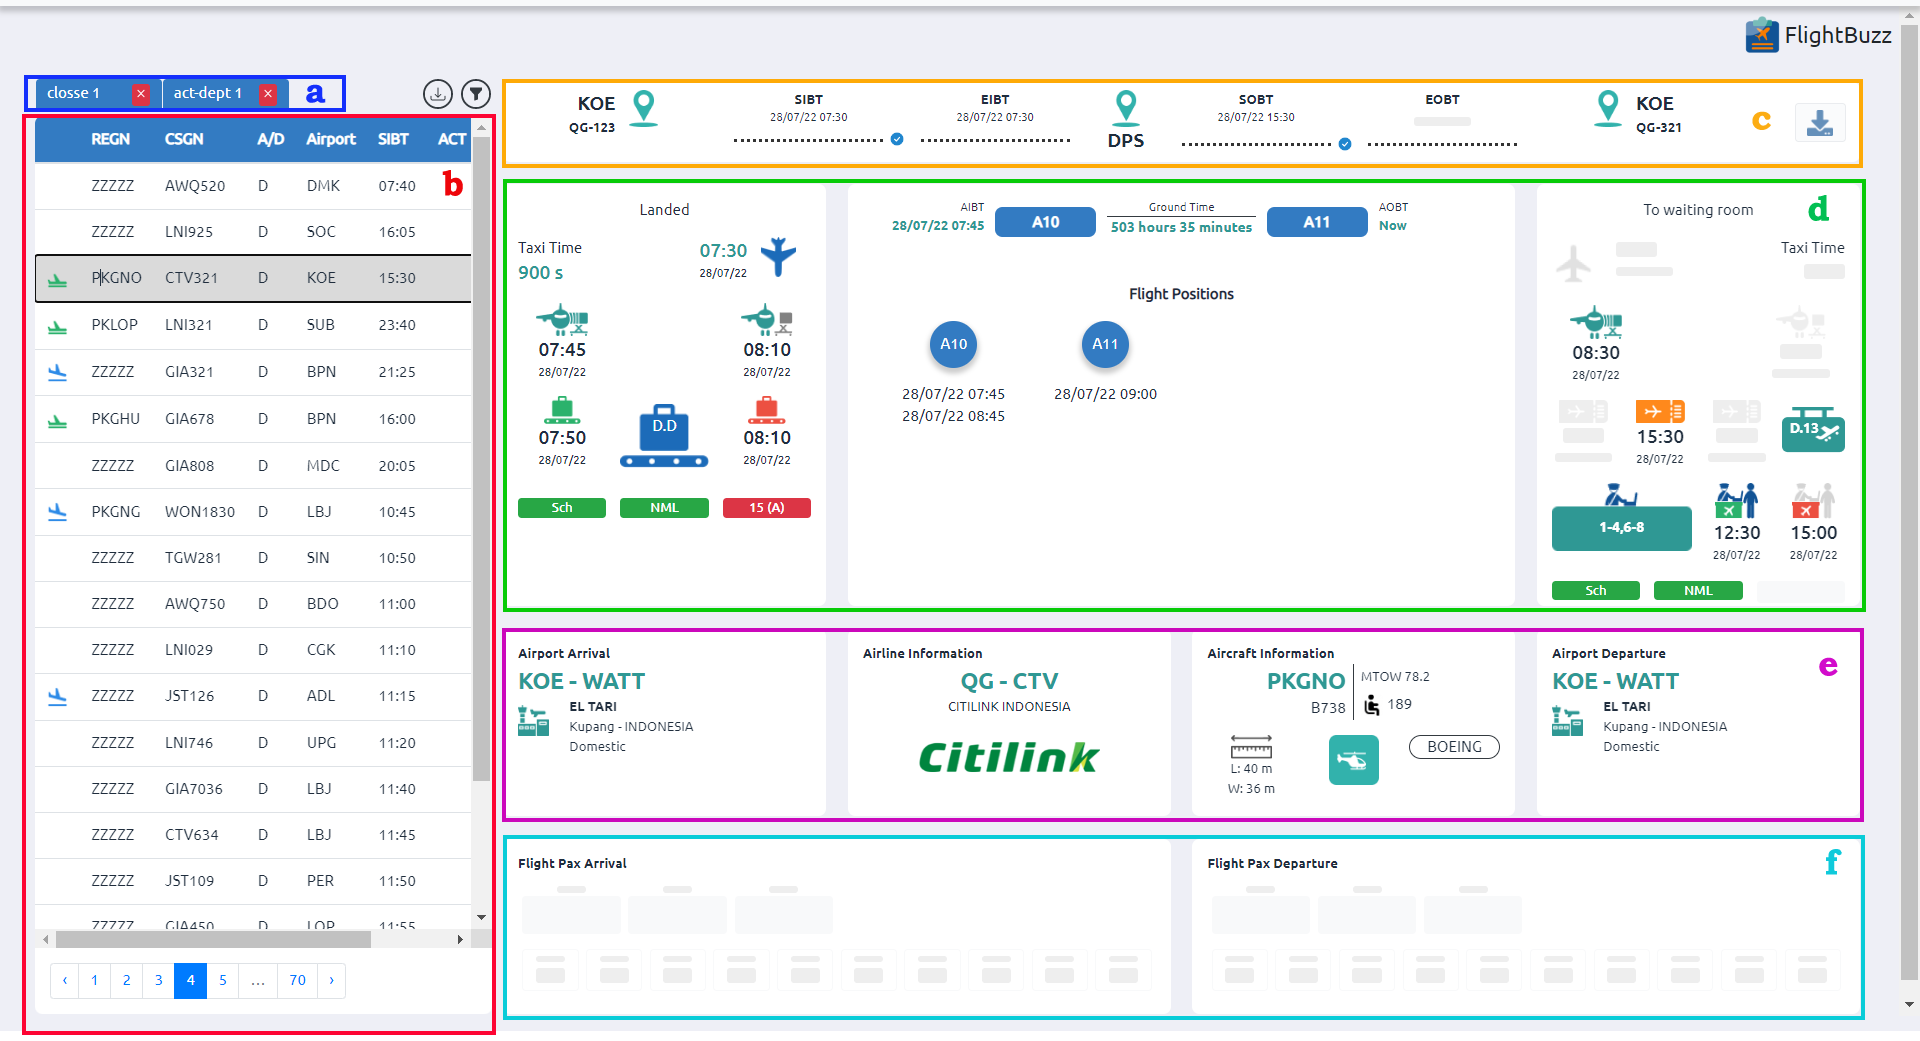Jump to page 70 in pagination
This screenshot has width=1920, height=1041.
tap(297, 980)
